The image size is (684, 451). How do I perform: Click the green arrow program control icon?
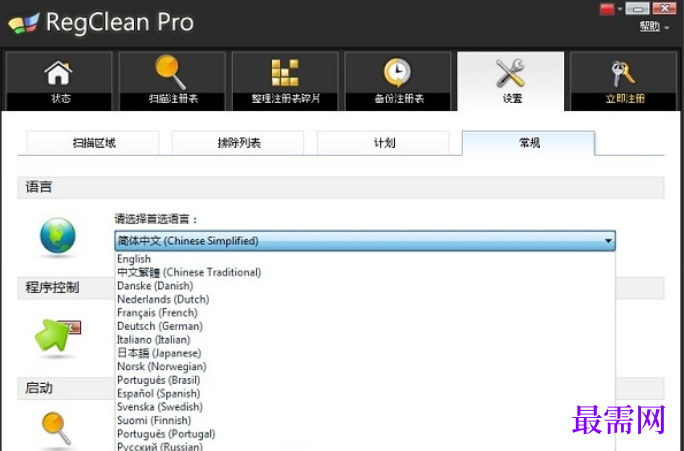[57, 335]
